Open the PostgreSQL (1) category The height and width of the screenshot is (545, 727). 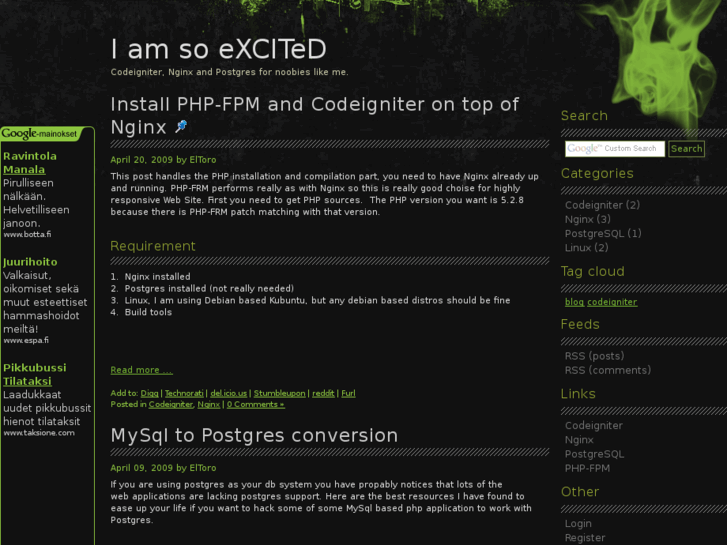pyautogui.click(x=603, y=233)
